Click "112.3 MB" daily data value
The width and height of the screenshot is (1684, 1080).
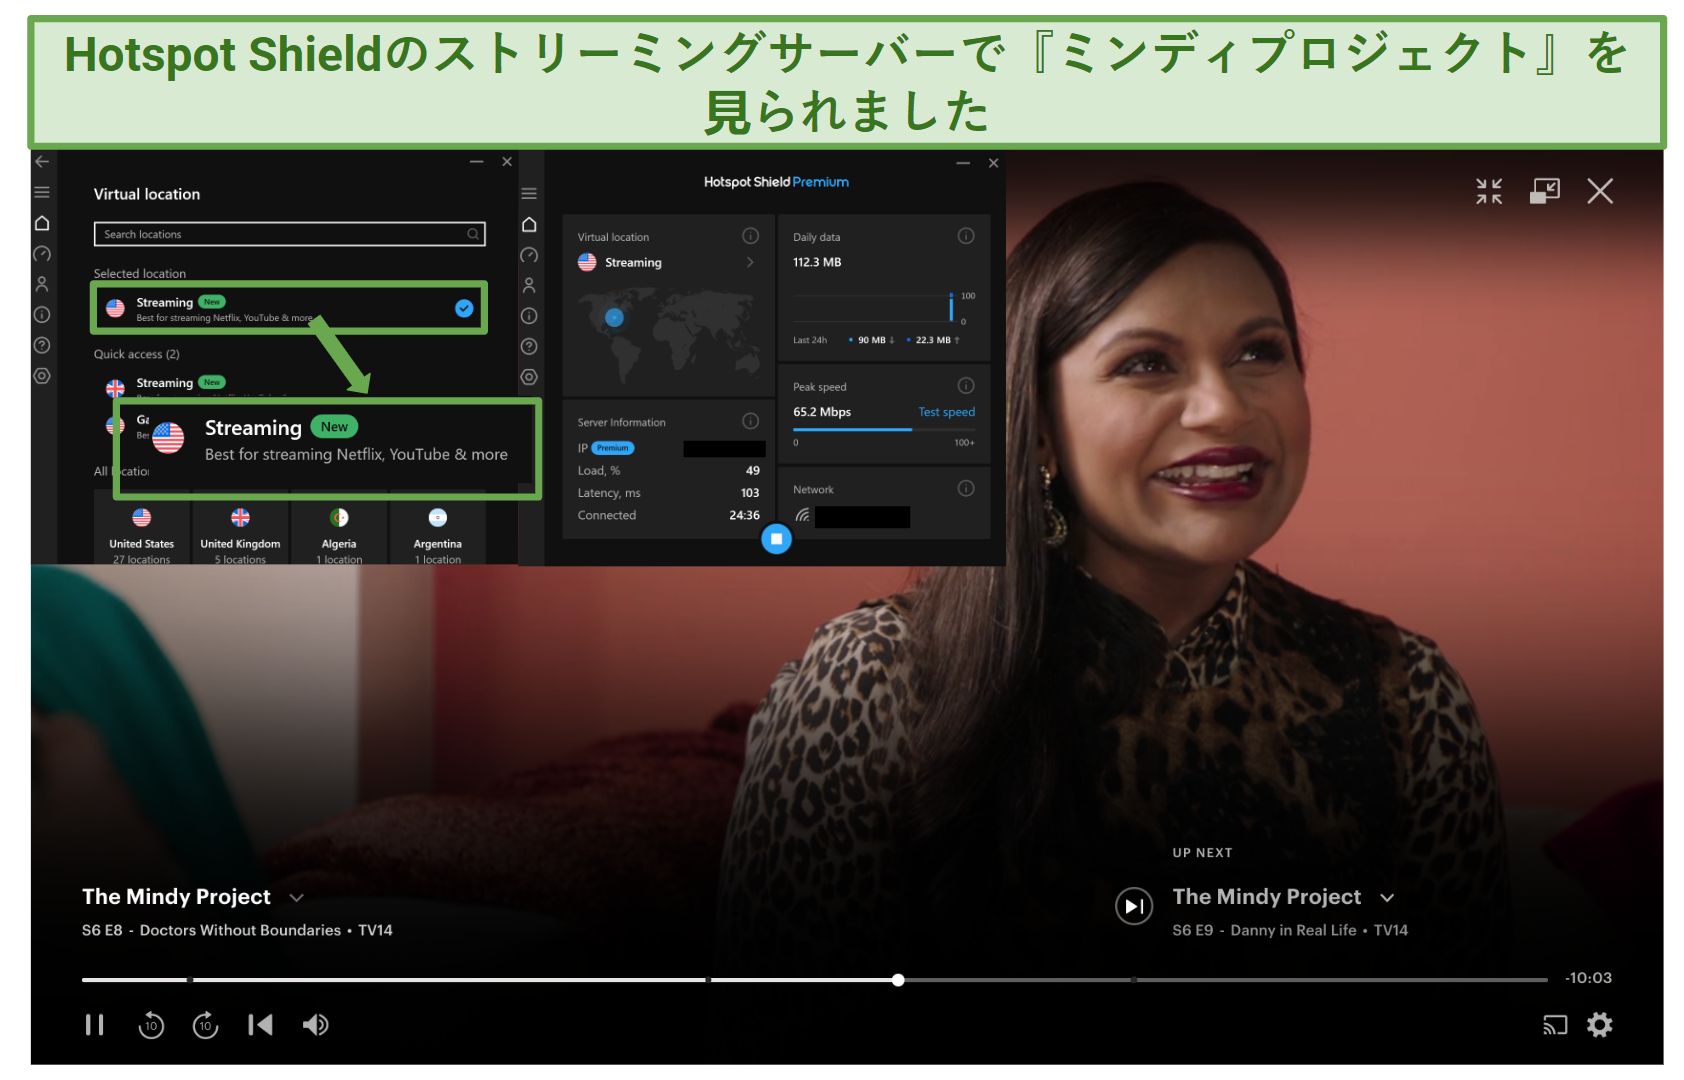817,262
